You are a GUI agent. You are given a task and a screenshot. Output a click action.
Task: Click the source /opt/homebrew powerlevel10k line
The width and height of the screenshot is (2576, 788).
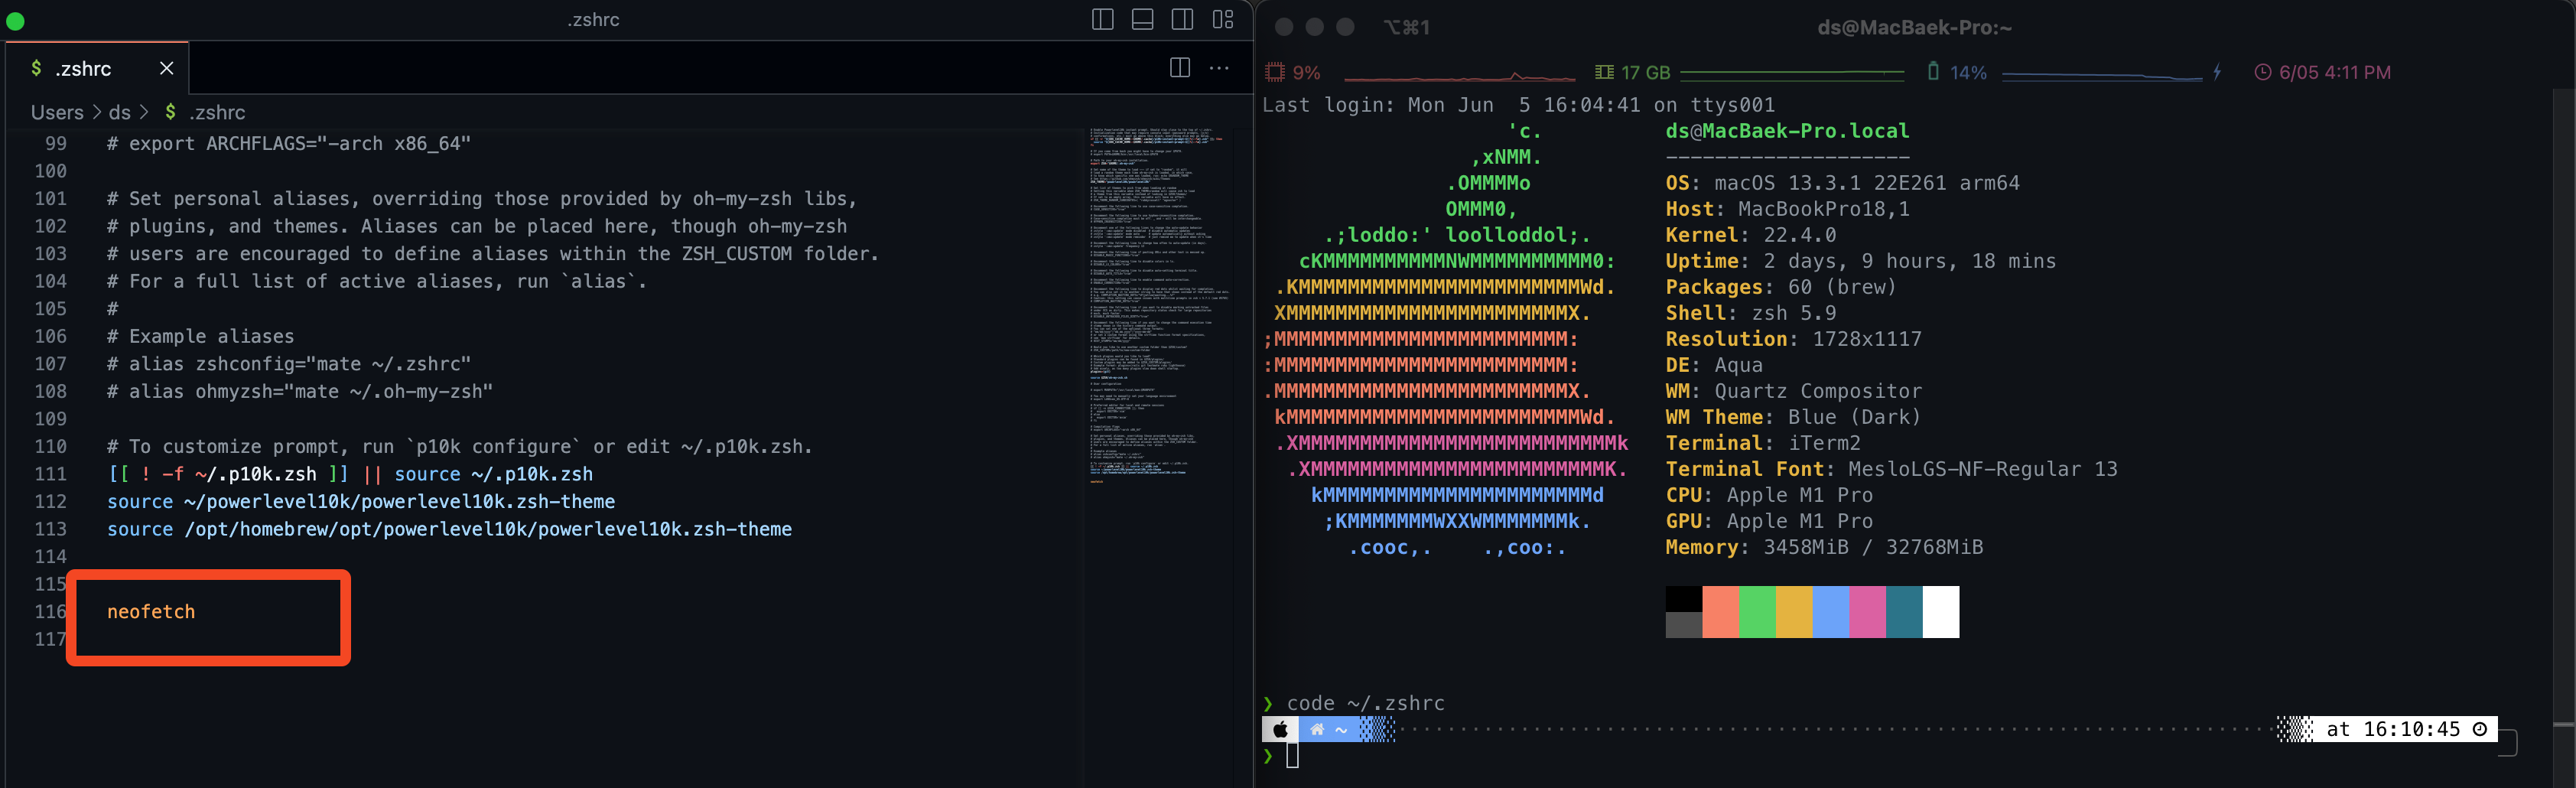pyautogui.click(x=450, y=529)
